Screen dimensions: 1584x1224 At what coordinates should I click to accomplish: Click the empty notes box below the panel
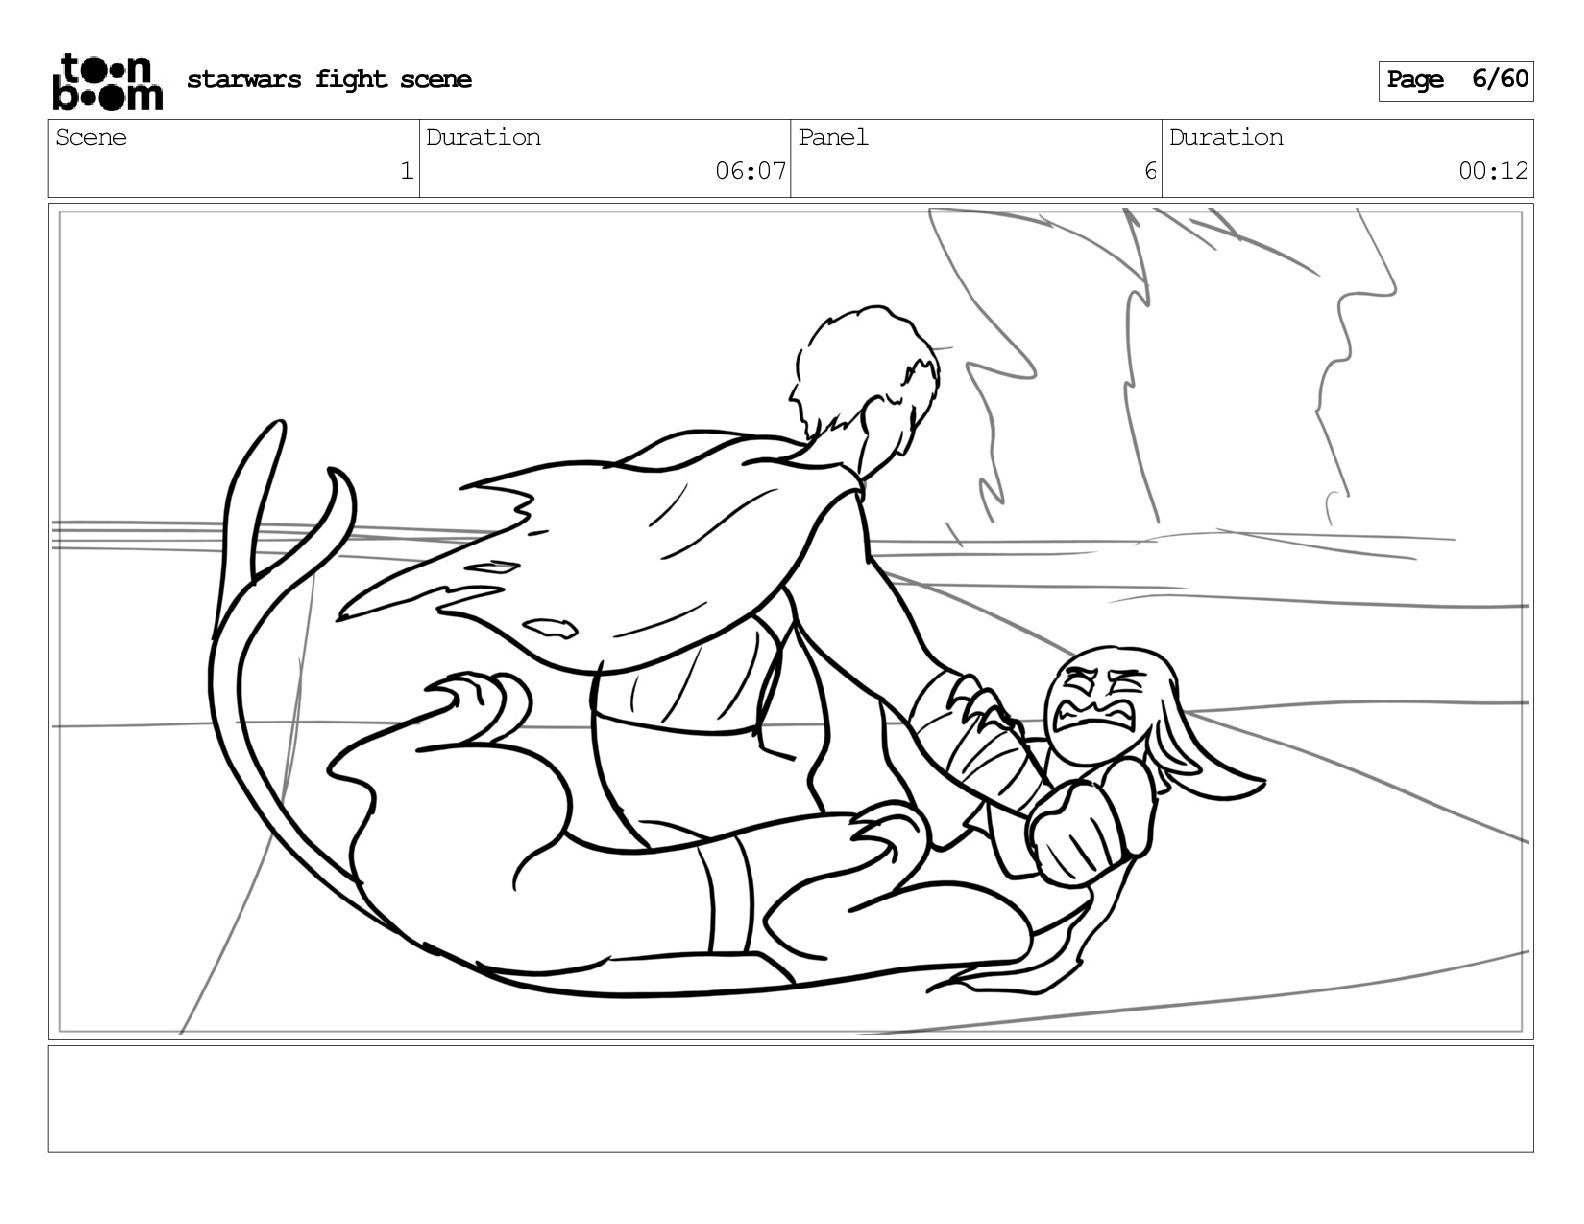coord(791,1099)
